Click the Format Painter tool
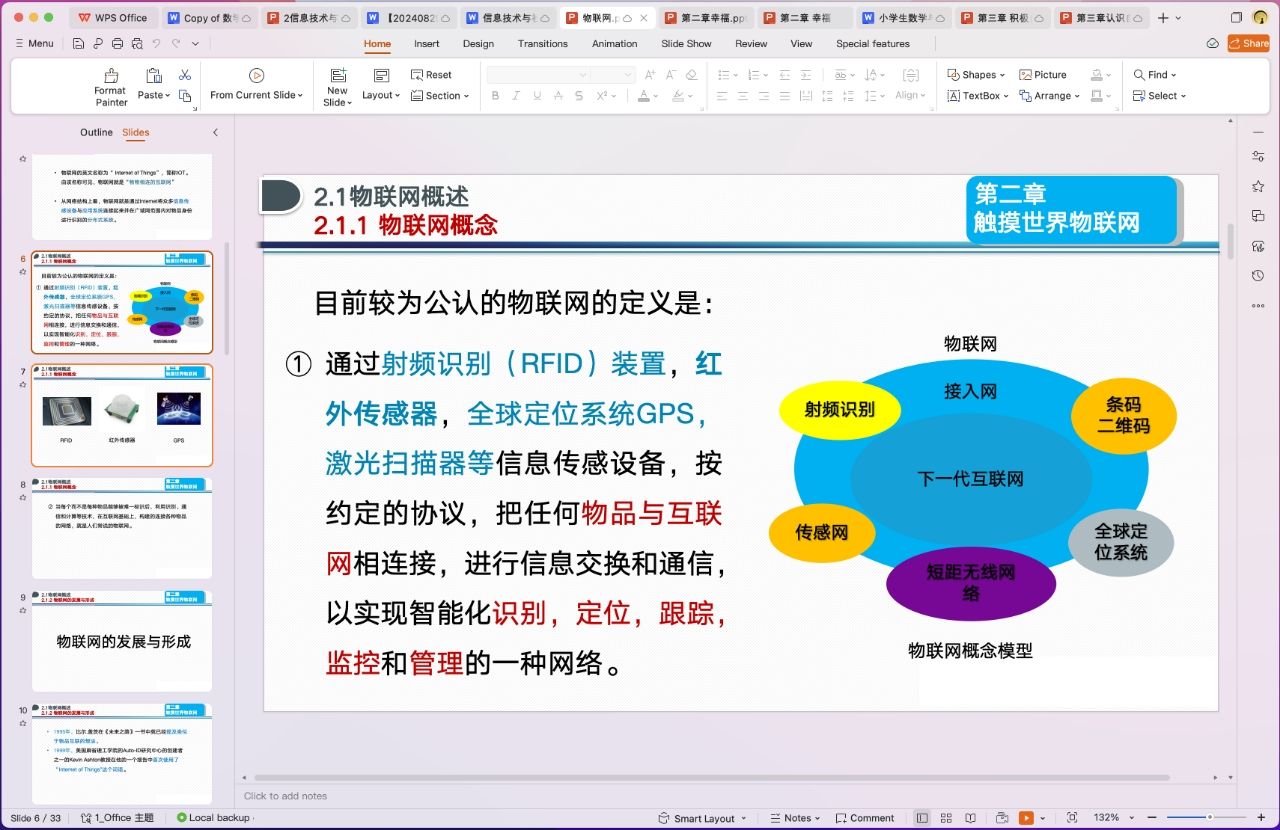Image resolution: width=1280 pixels, height=830 pixels. (110, 87)
